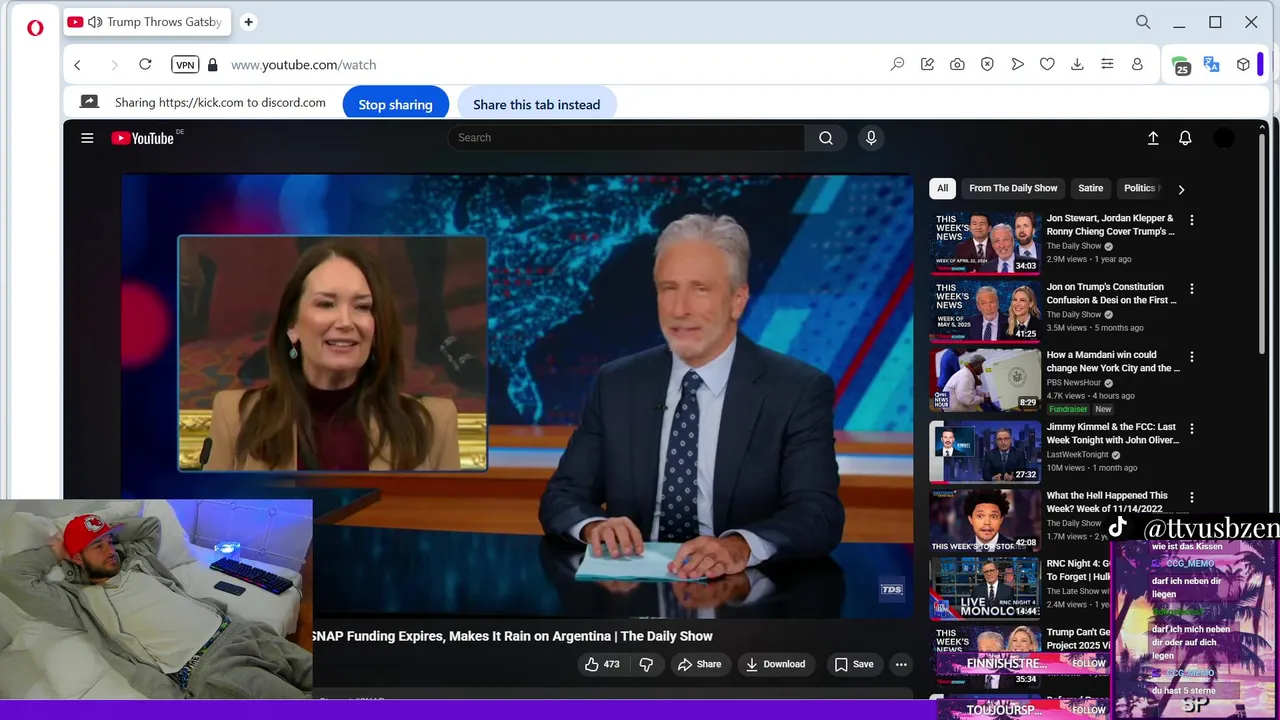Screen dimensions: 1280x720
Task: Open the Opera menu logo
Action: pos(35,28)
